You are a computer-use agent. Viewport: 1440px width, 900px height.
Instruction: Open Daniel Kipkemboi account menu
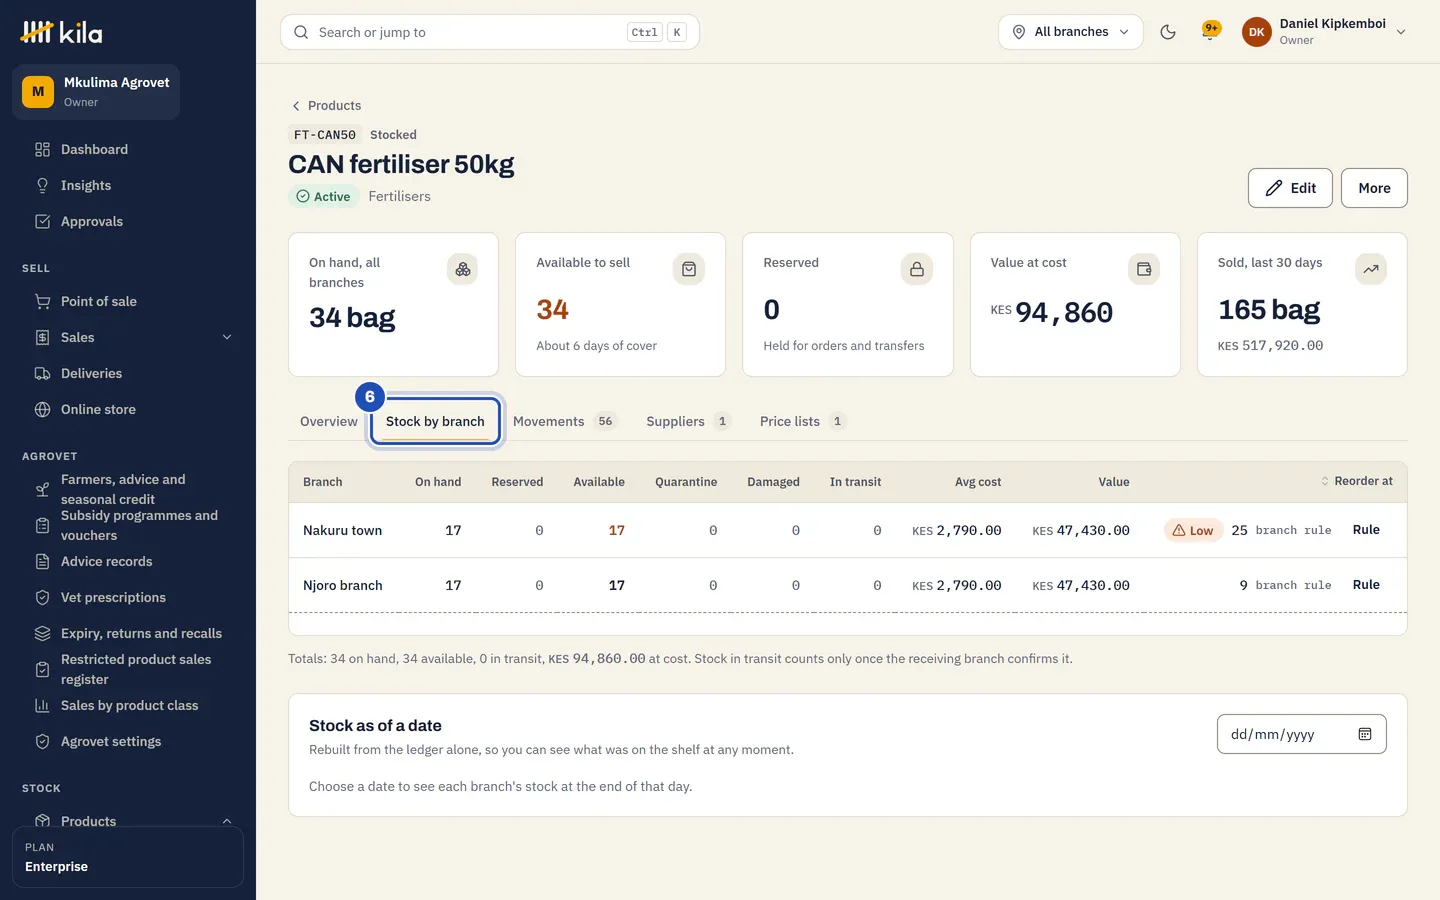[1324, 32]
